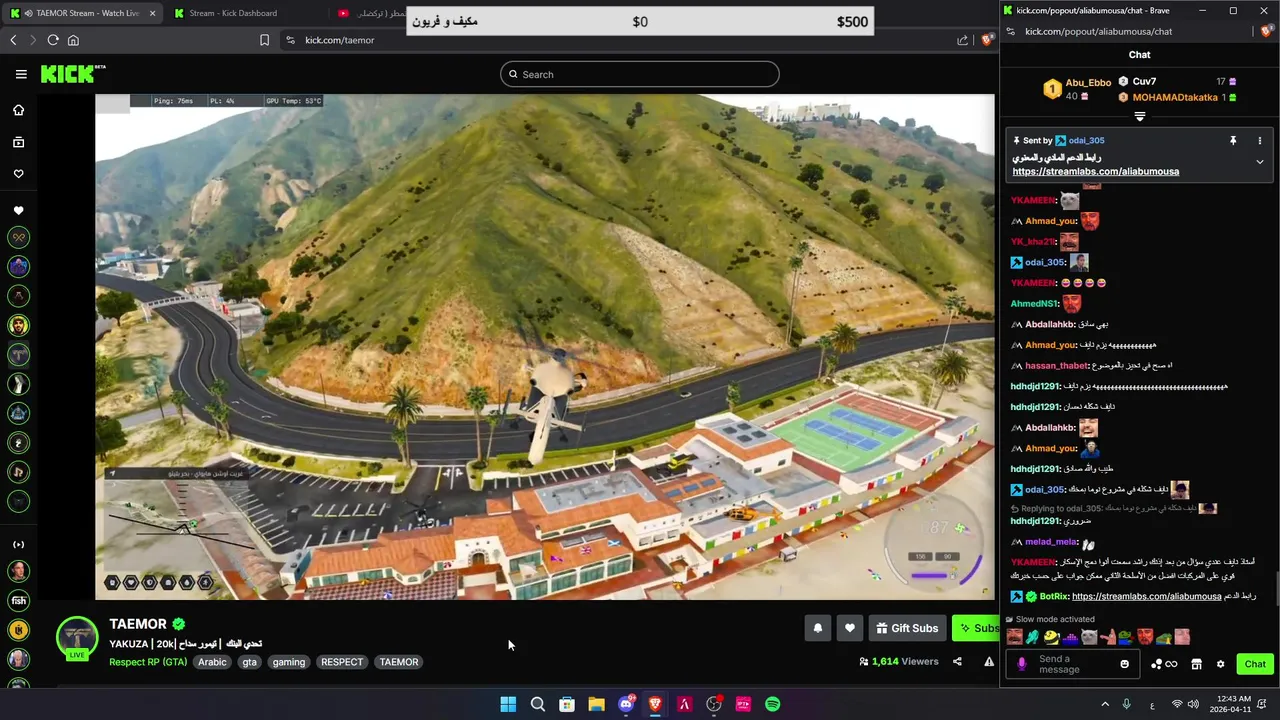Select the gaming tag
This screenshot has width=1280, height=720.
tap(289, 662)
